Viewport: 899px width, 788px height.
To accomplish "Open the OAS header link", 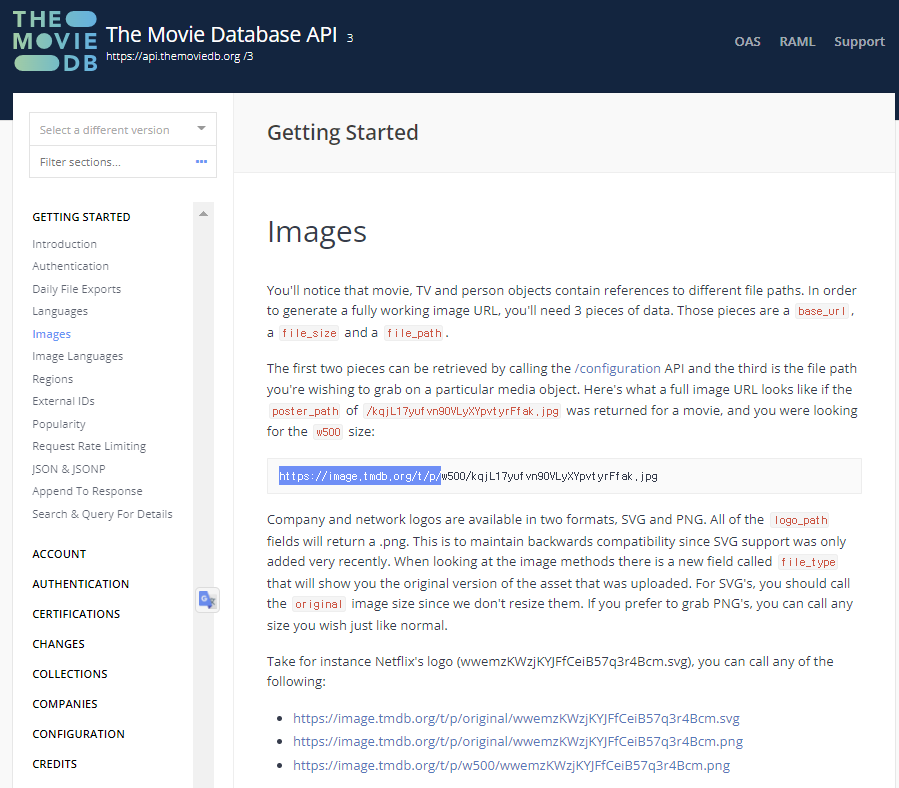I will click(x=748, y=41).
